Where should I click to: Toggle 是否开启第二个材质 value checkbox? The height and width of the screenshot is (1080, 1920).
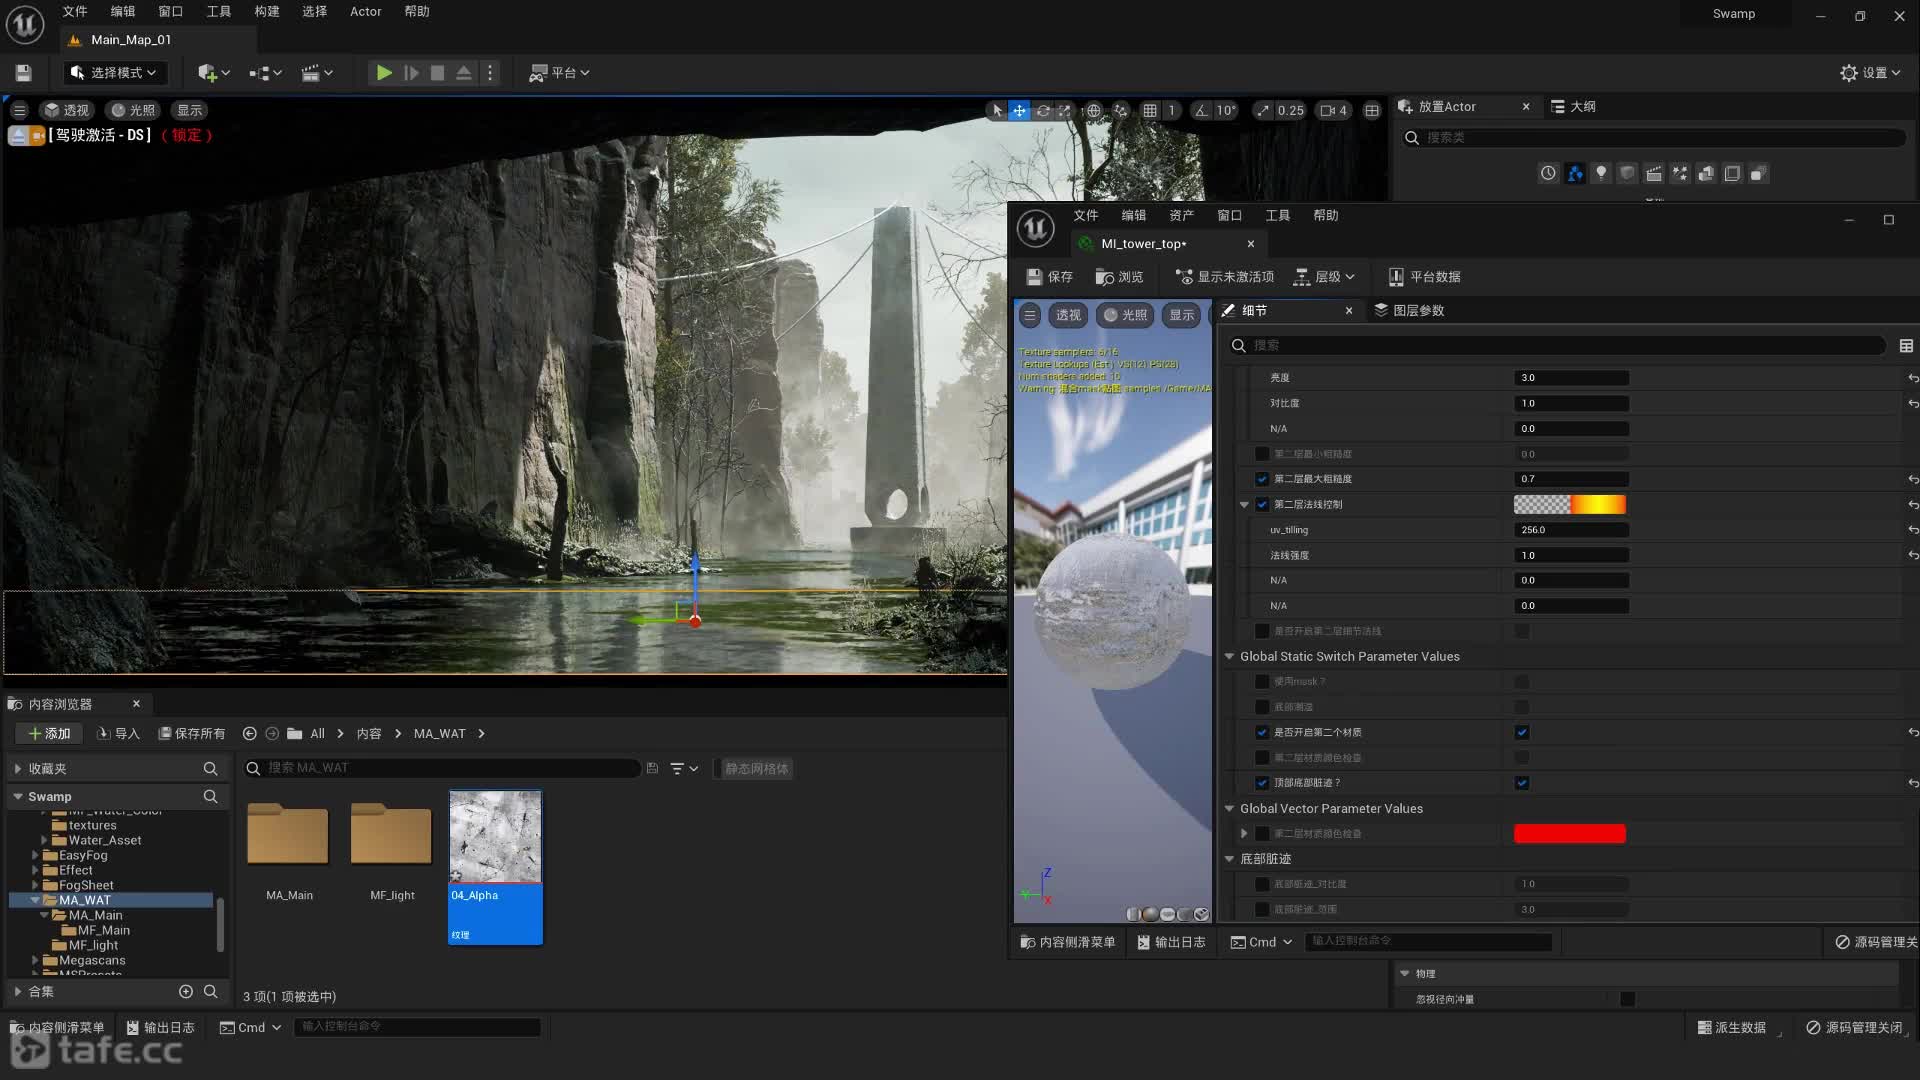point(1522,733)
